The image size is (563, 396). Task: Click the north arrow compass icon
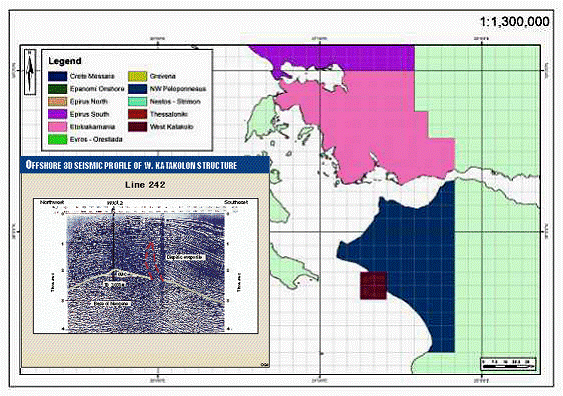pyautogui.click(x=30, y=72)
